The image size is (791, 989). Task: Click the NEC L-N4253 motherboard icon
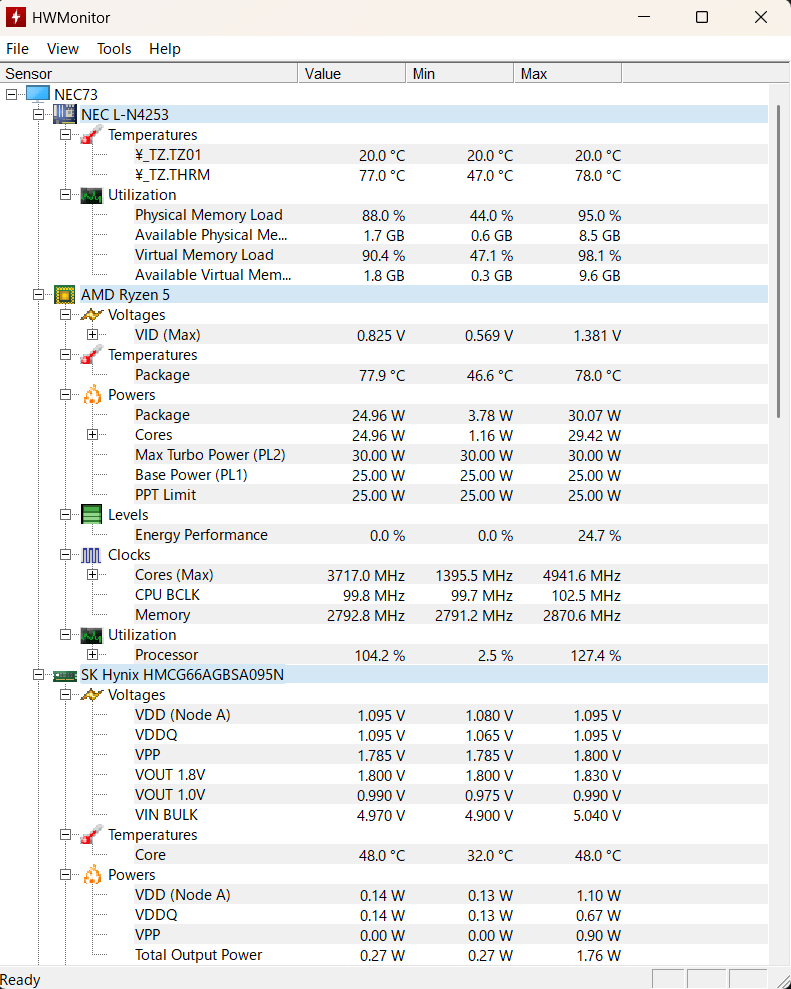click(x=64, y=114)
